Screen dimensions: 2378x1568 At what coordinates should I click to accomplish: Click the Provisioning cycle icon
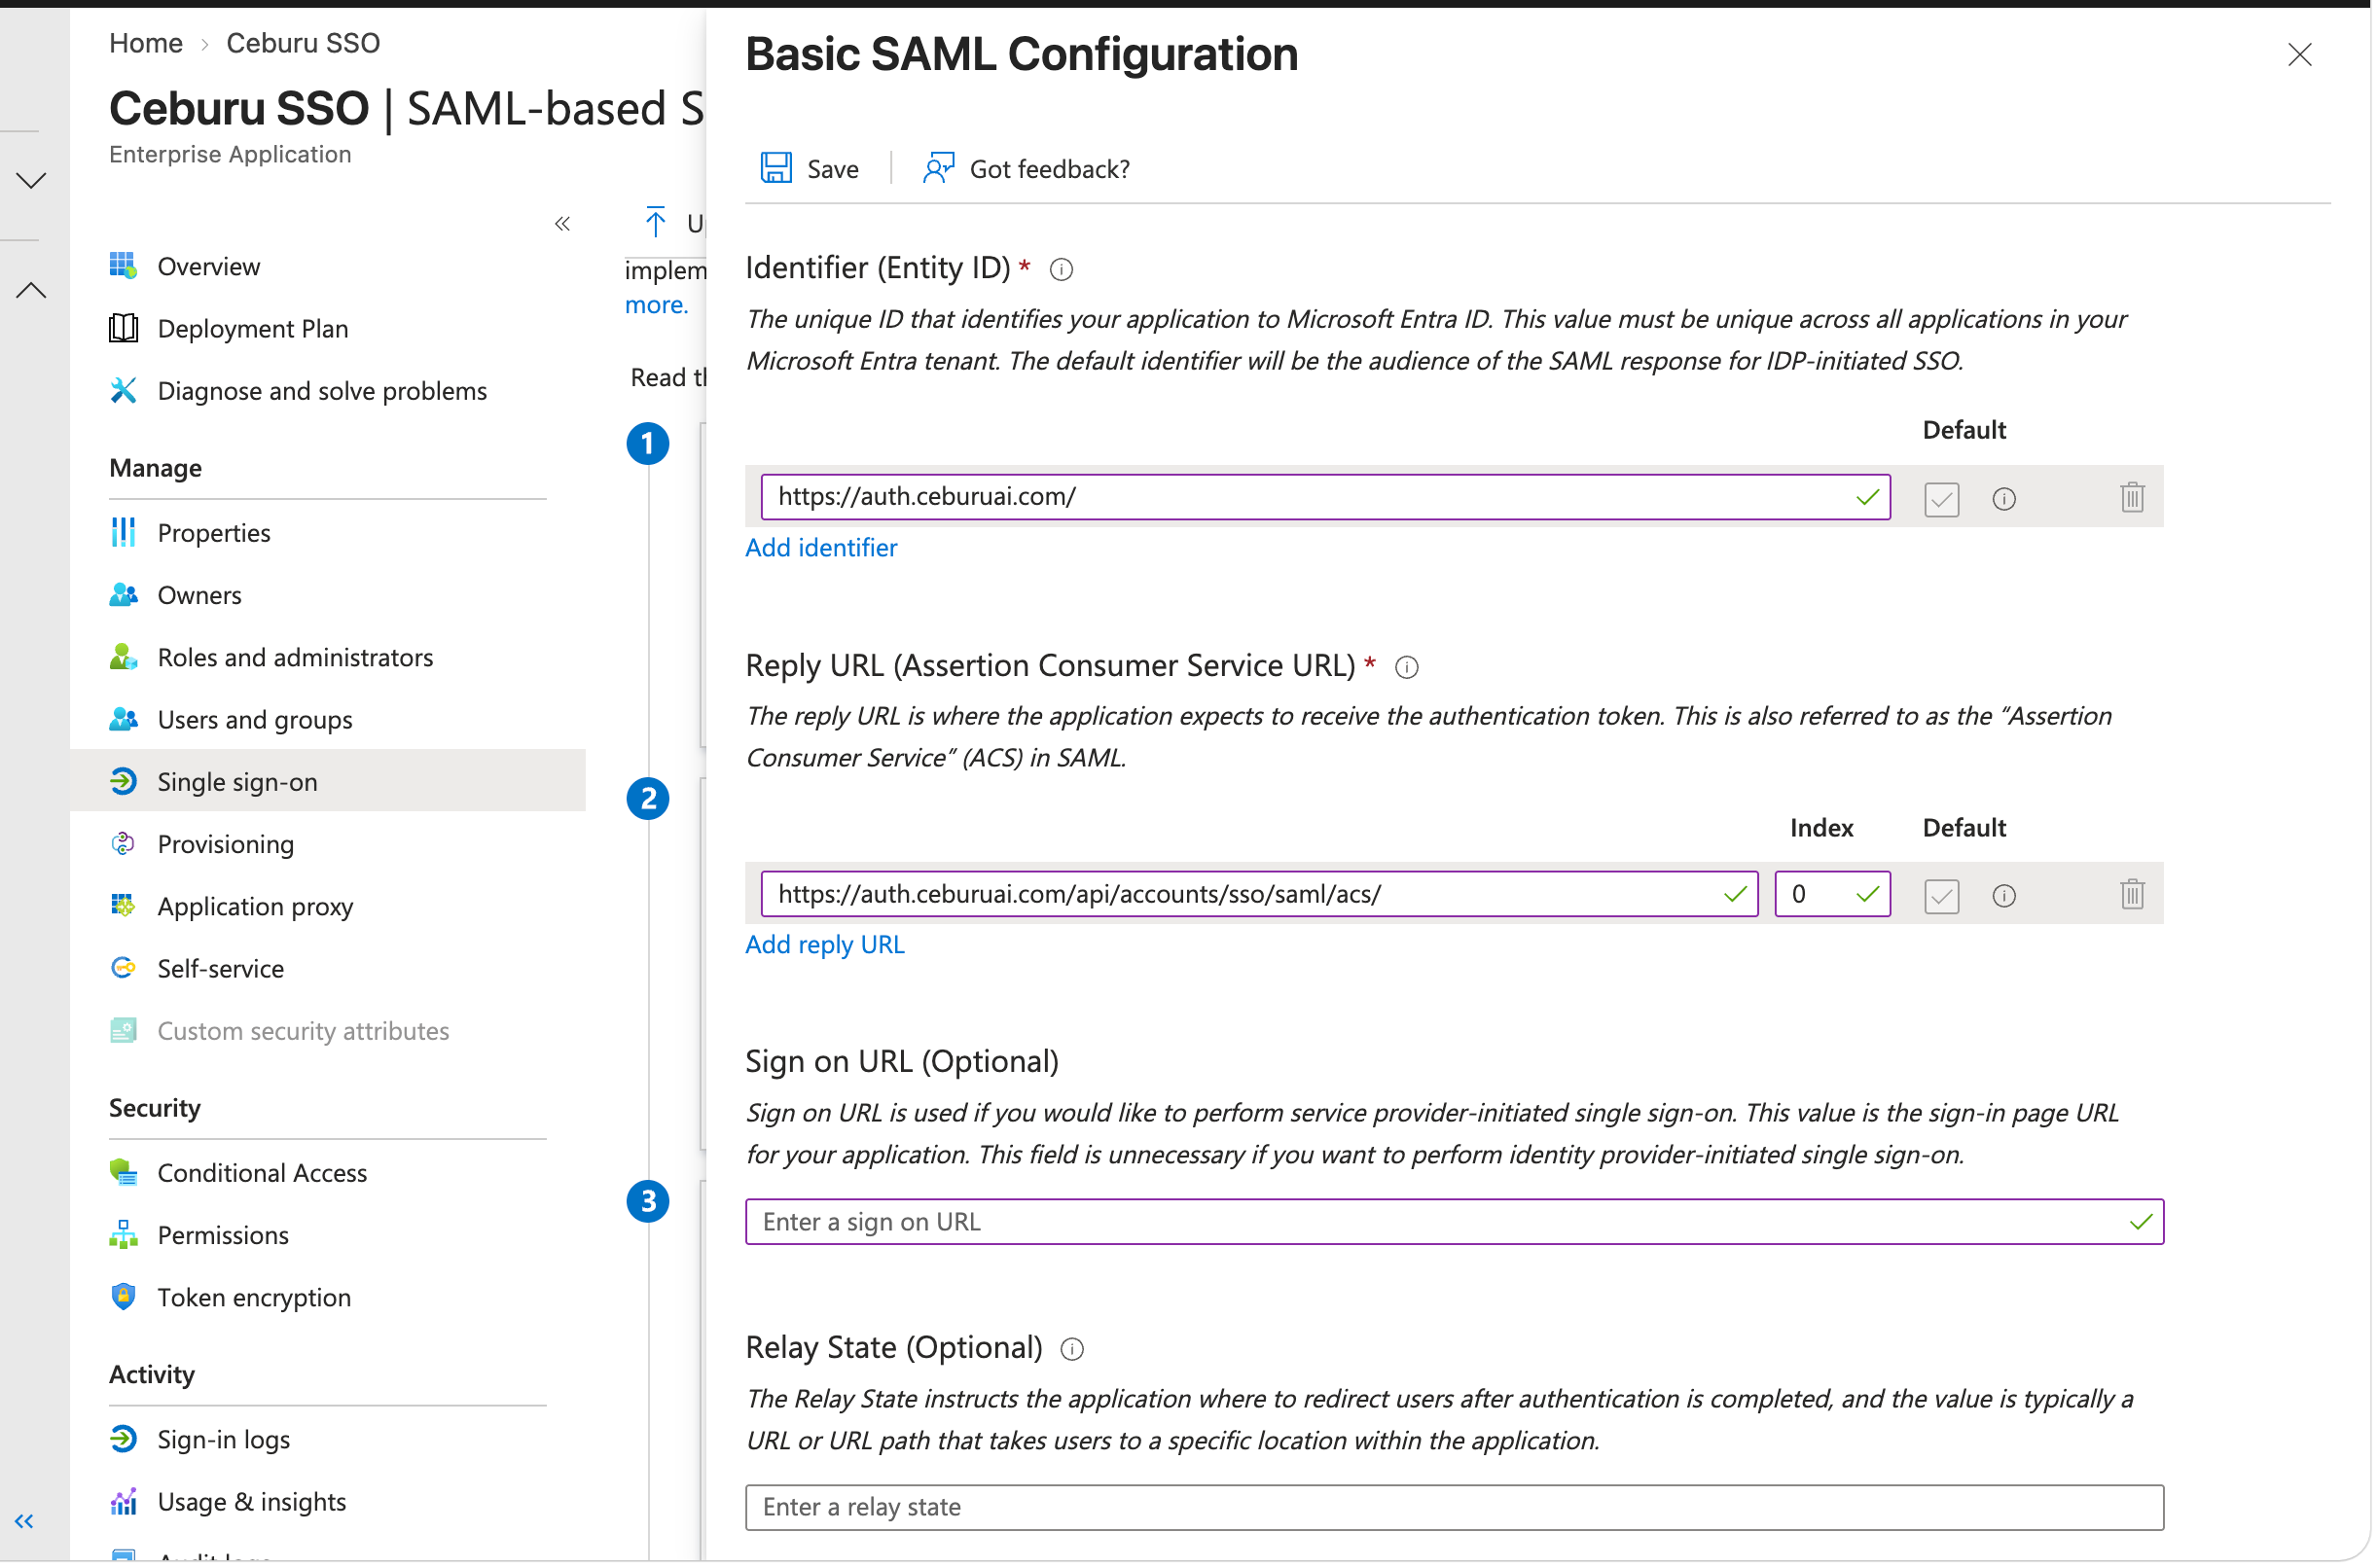(123, 845)
